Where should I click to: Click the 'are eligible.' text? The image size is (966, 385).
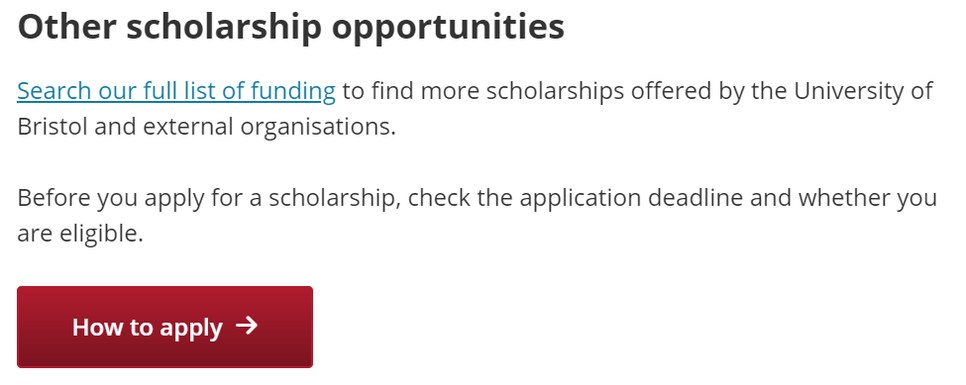click(x=80, y=234)
